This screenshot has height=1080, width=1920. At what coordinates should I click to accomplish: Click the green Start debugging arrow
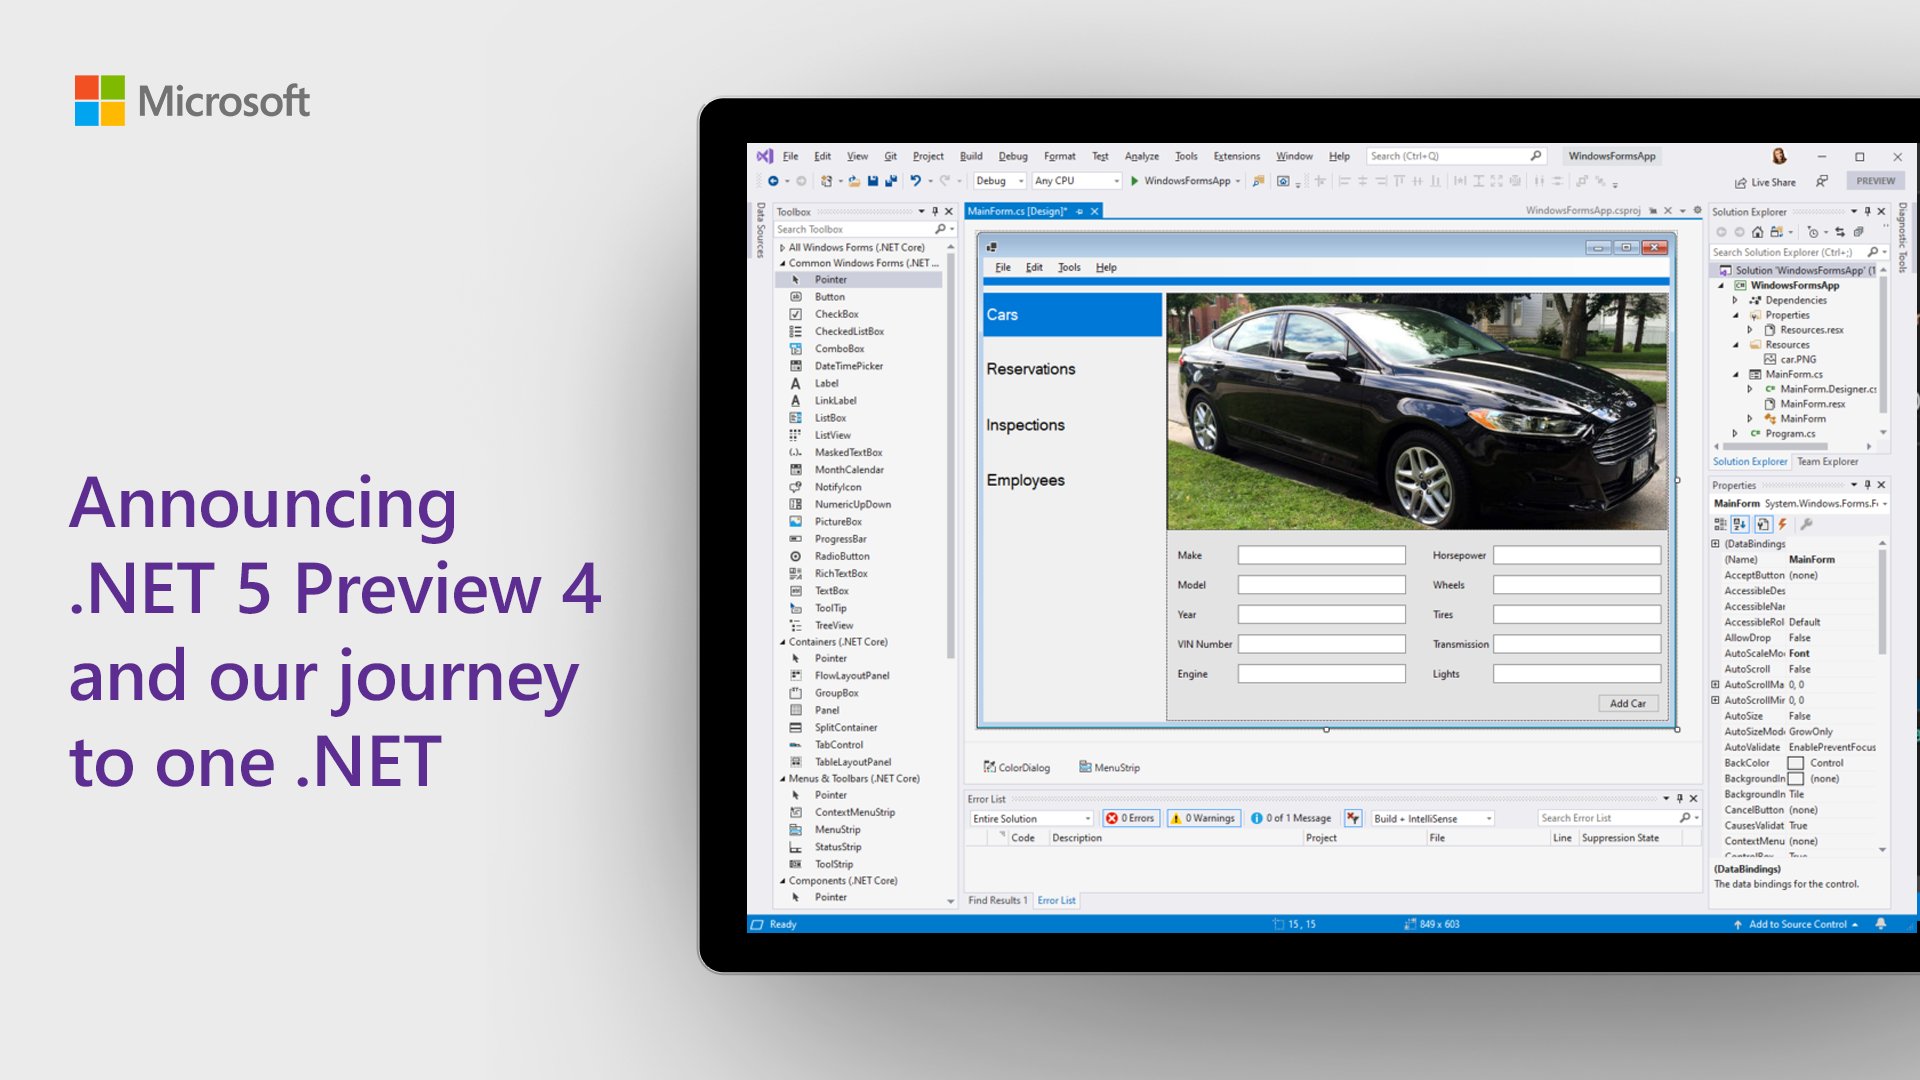[1134, 181]
